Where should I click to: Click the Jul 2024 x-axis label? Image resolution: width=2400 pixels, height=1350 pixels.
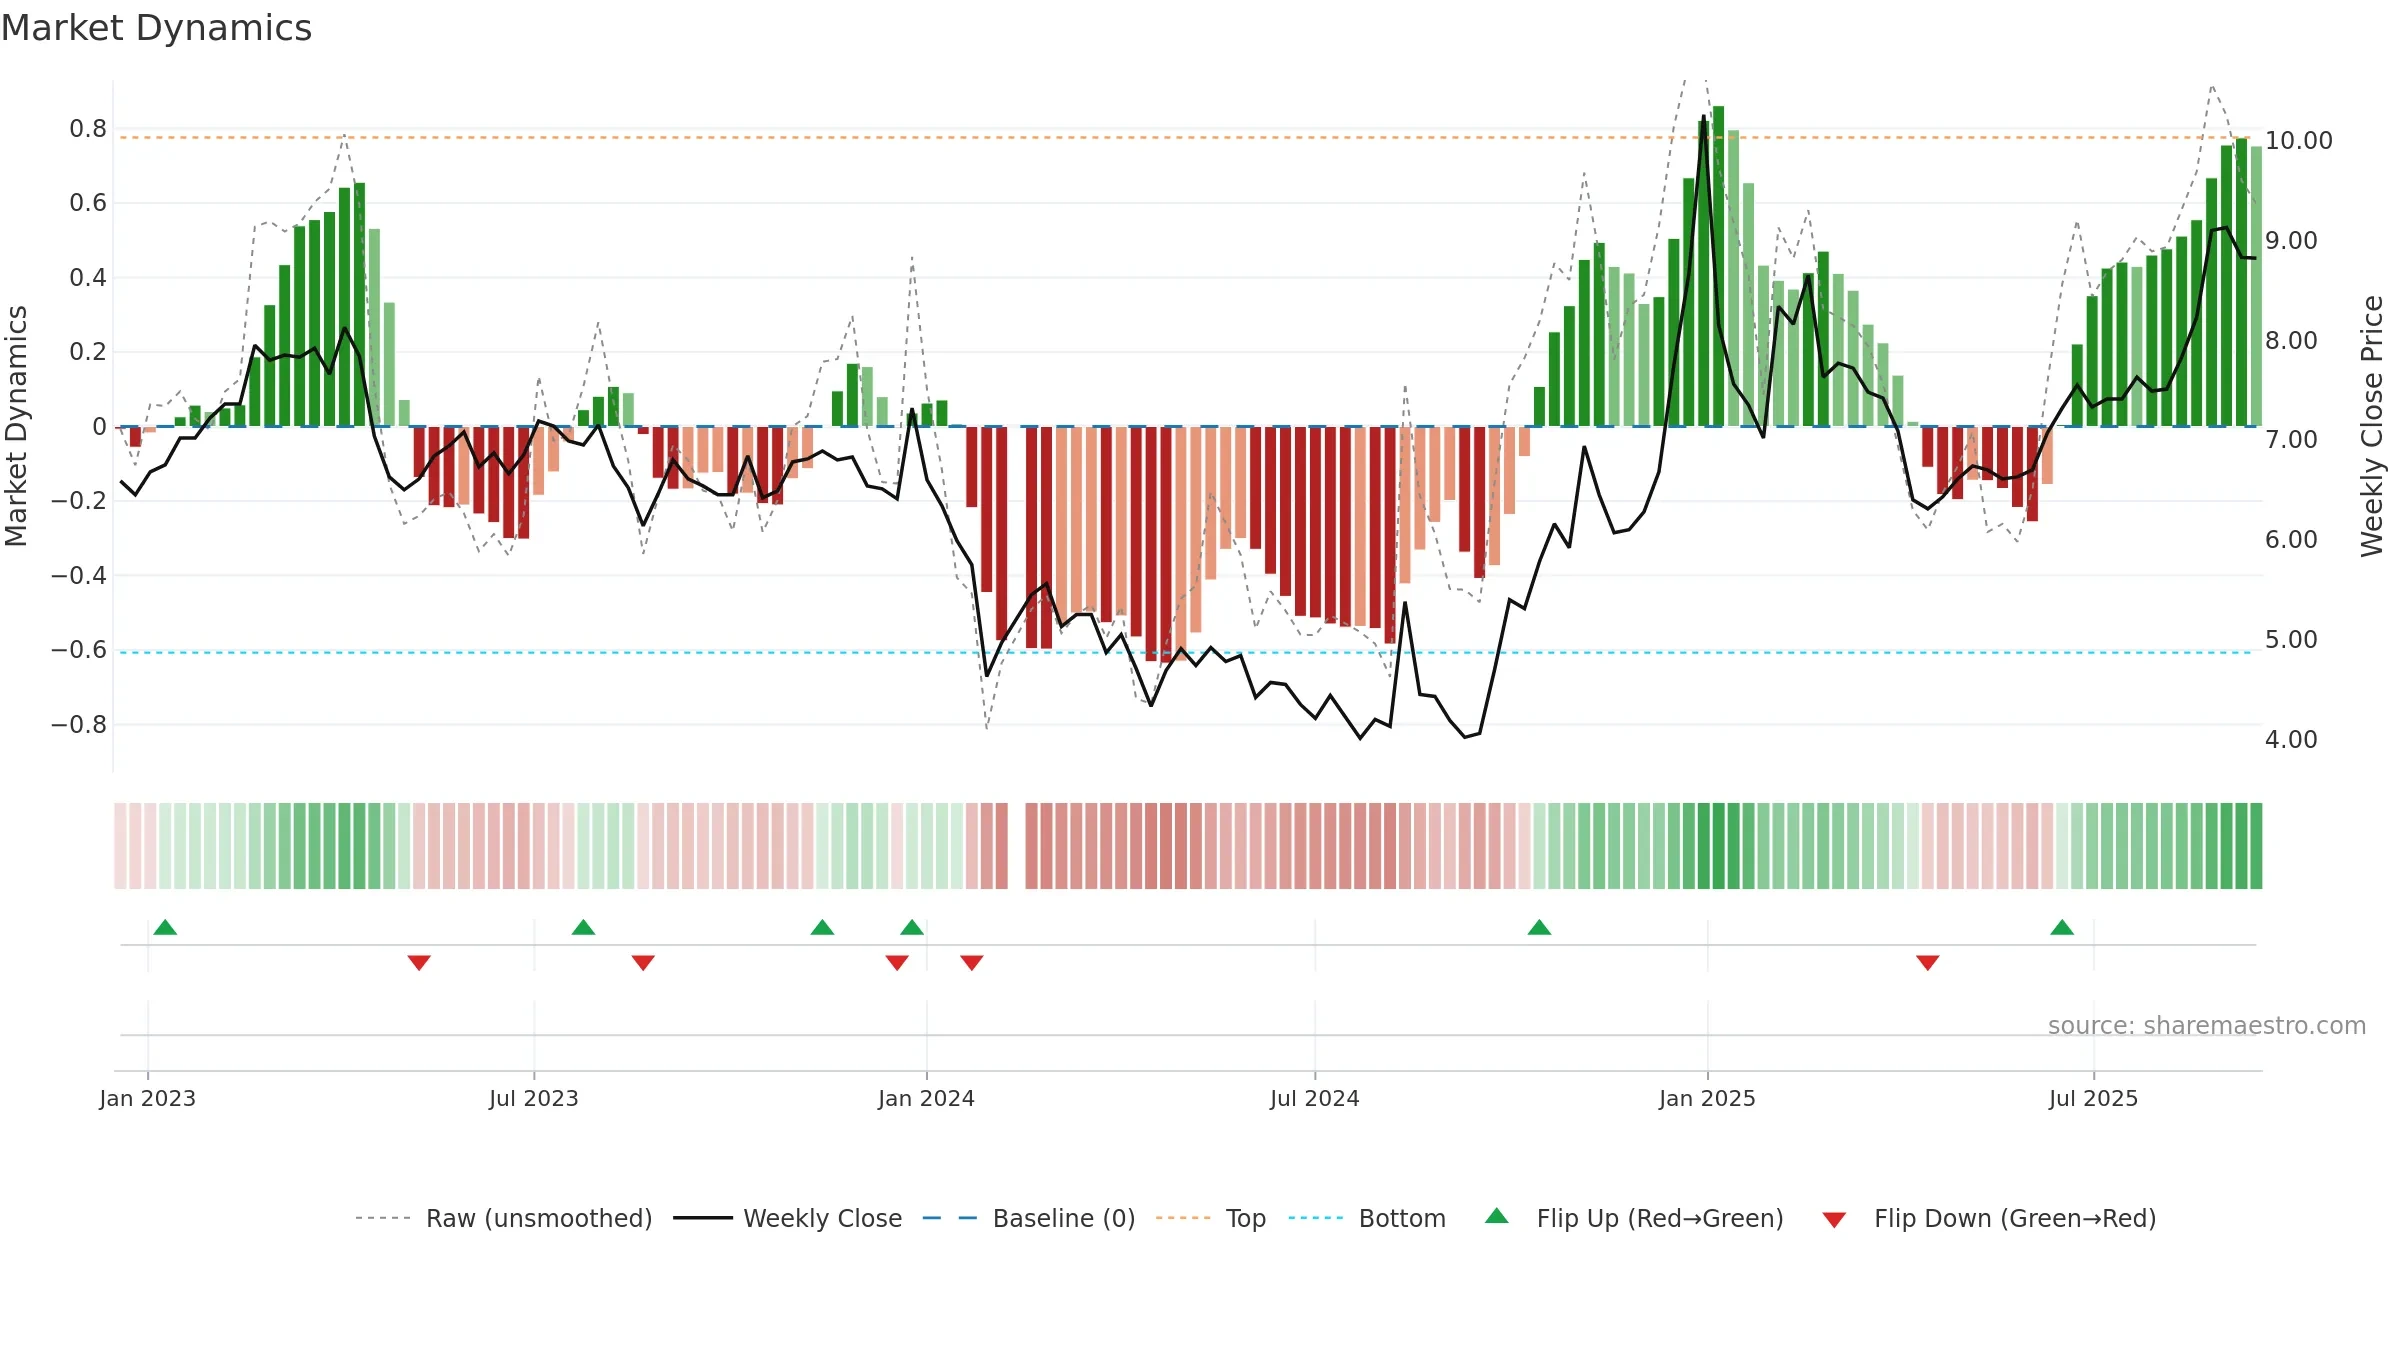pos(1315,1098)
